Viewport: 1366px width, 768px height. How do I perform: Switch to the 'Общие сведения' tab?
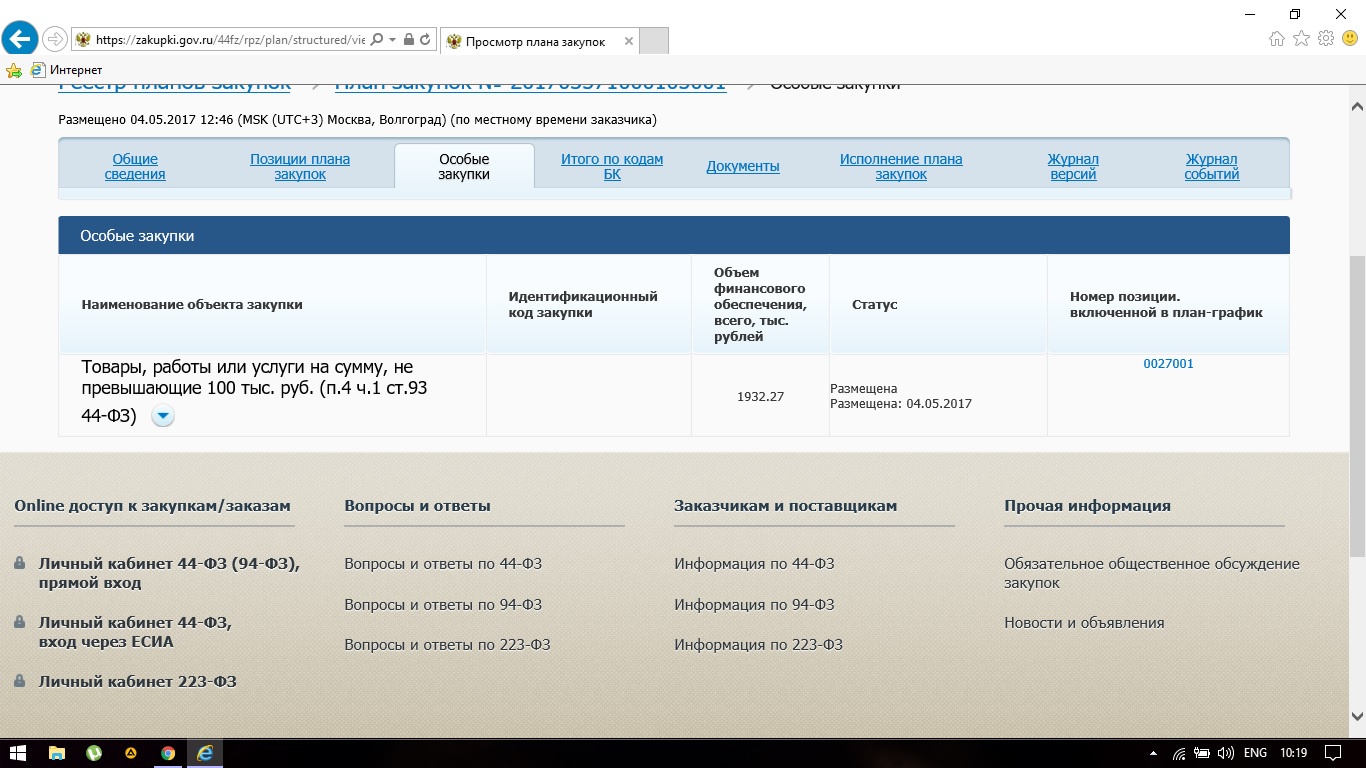135,167
